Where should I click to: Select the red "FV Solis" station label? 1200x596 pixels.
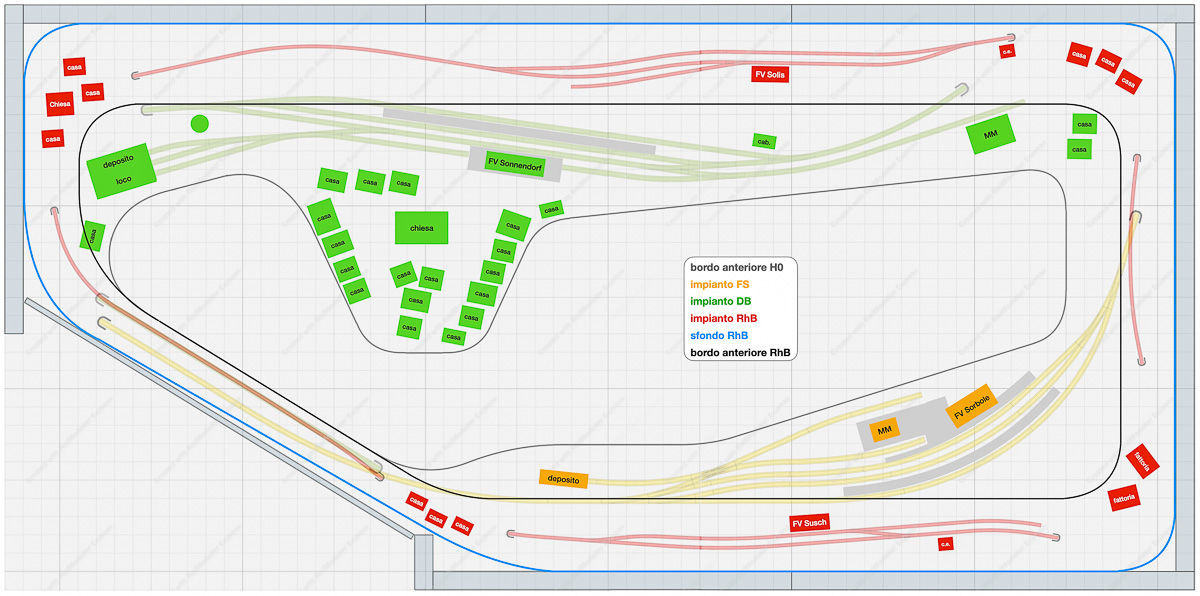[x=770, y=74]
